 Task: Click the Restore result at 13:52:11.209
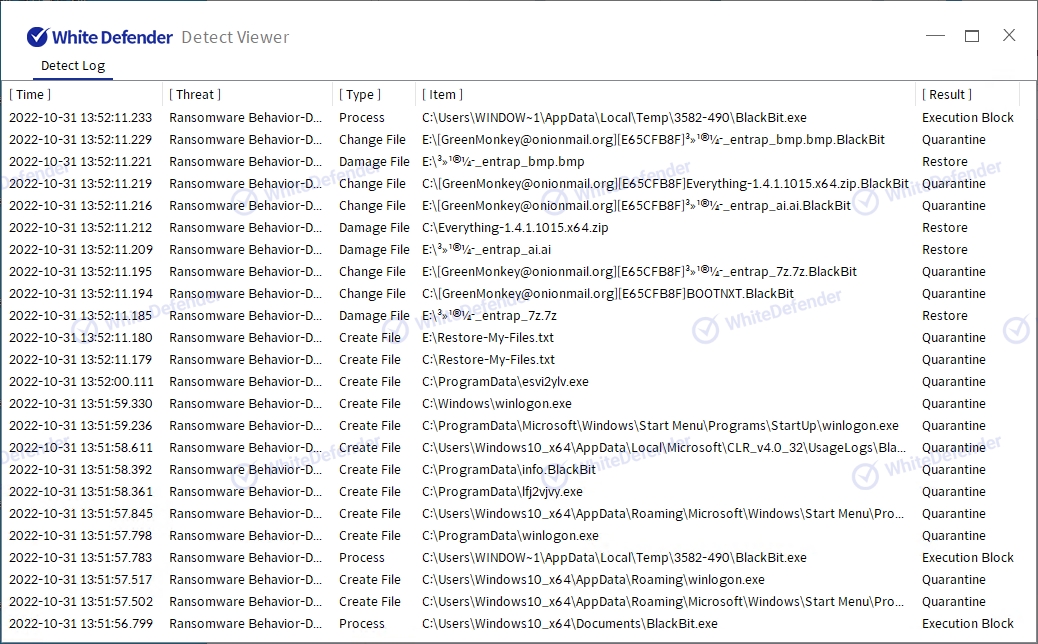tap(945, 250)
